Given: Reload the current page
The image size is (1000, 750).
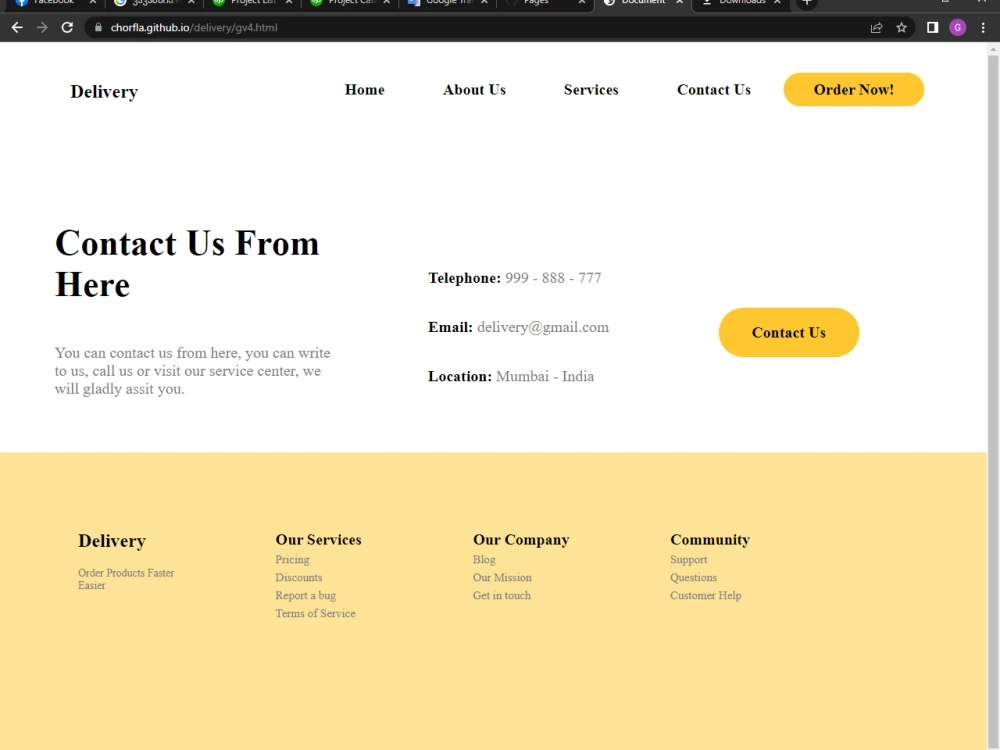Looking at the screenshot, I should (66, 27).
